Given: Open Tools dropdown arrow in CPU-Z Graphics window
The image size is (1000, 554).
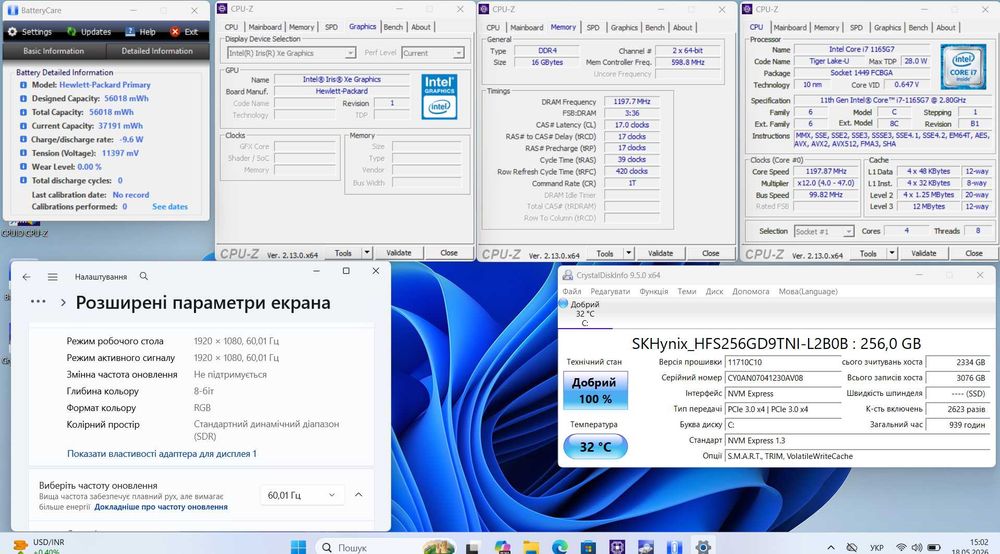Looking at the screenshot, I should [x=367, y=253].
